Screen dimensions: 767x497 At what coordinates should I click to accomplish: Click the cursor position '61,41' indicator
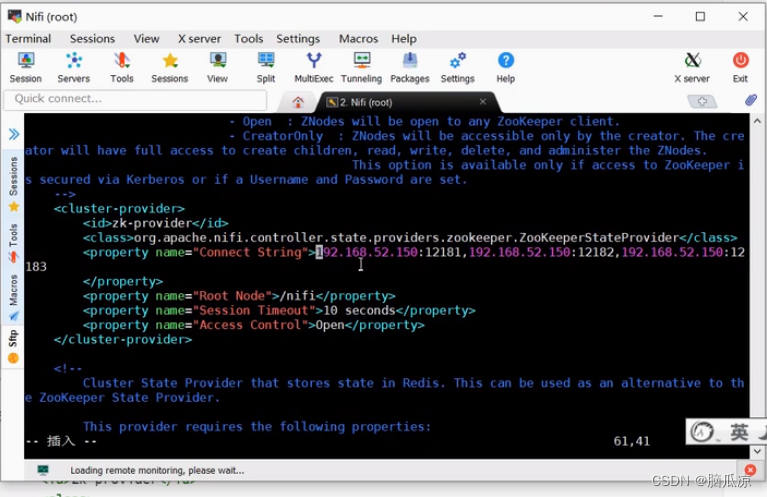coord(632,441)
